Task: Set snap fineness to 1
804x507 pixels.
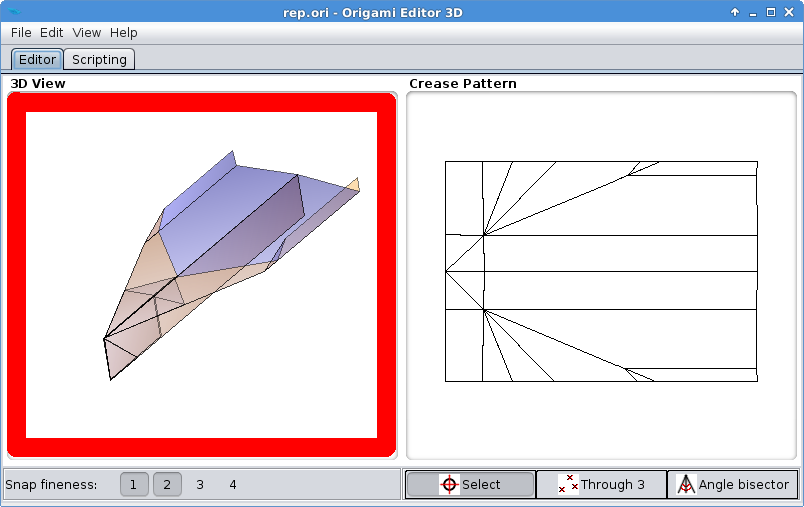Action: pyautogui.click(x=134, y=484)
